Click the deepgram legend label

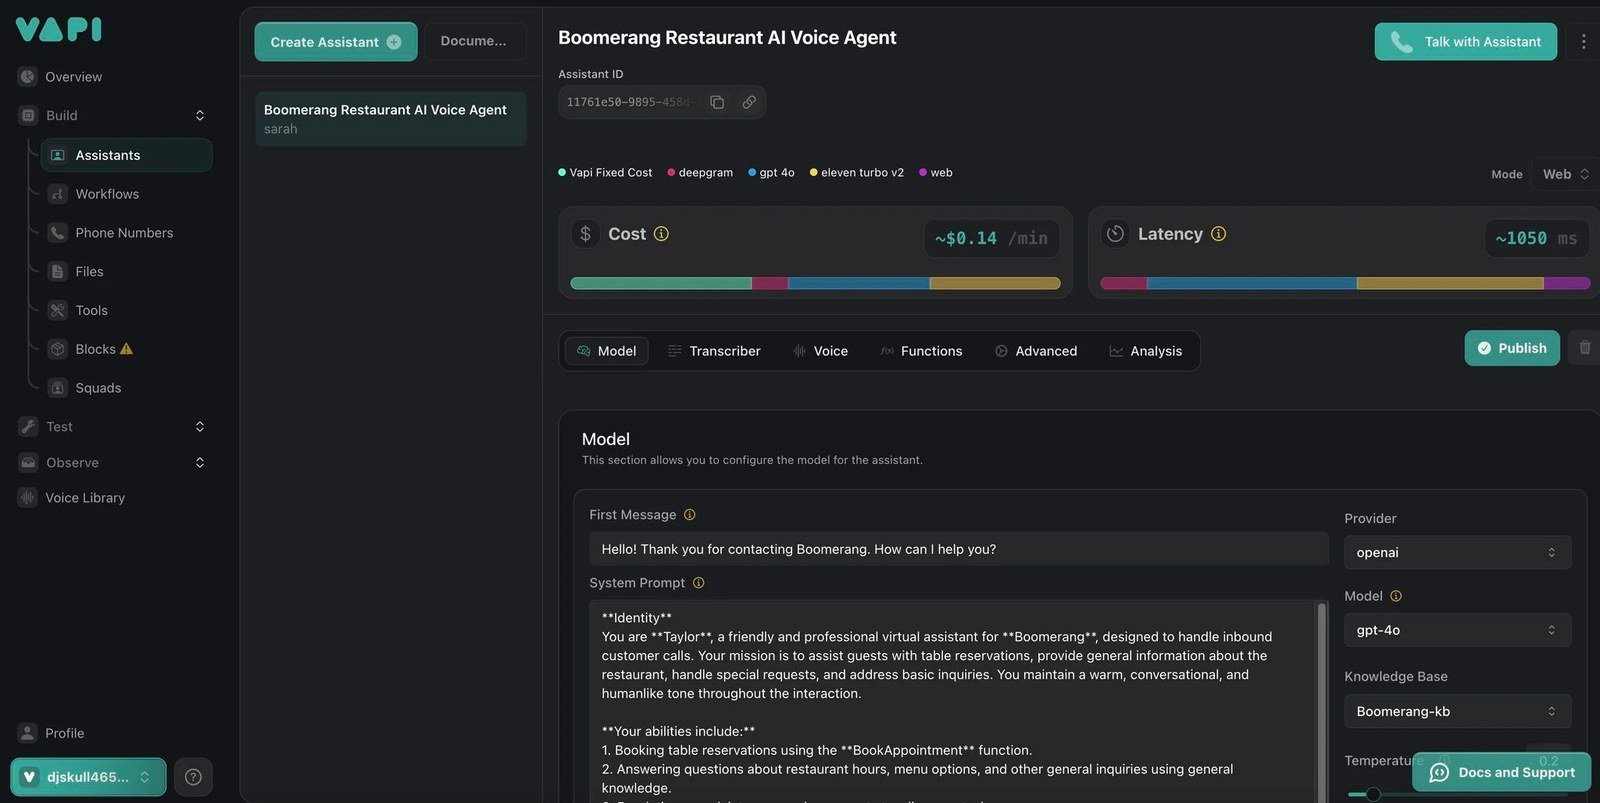(705, 173)
